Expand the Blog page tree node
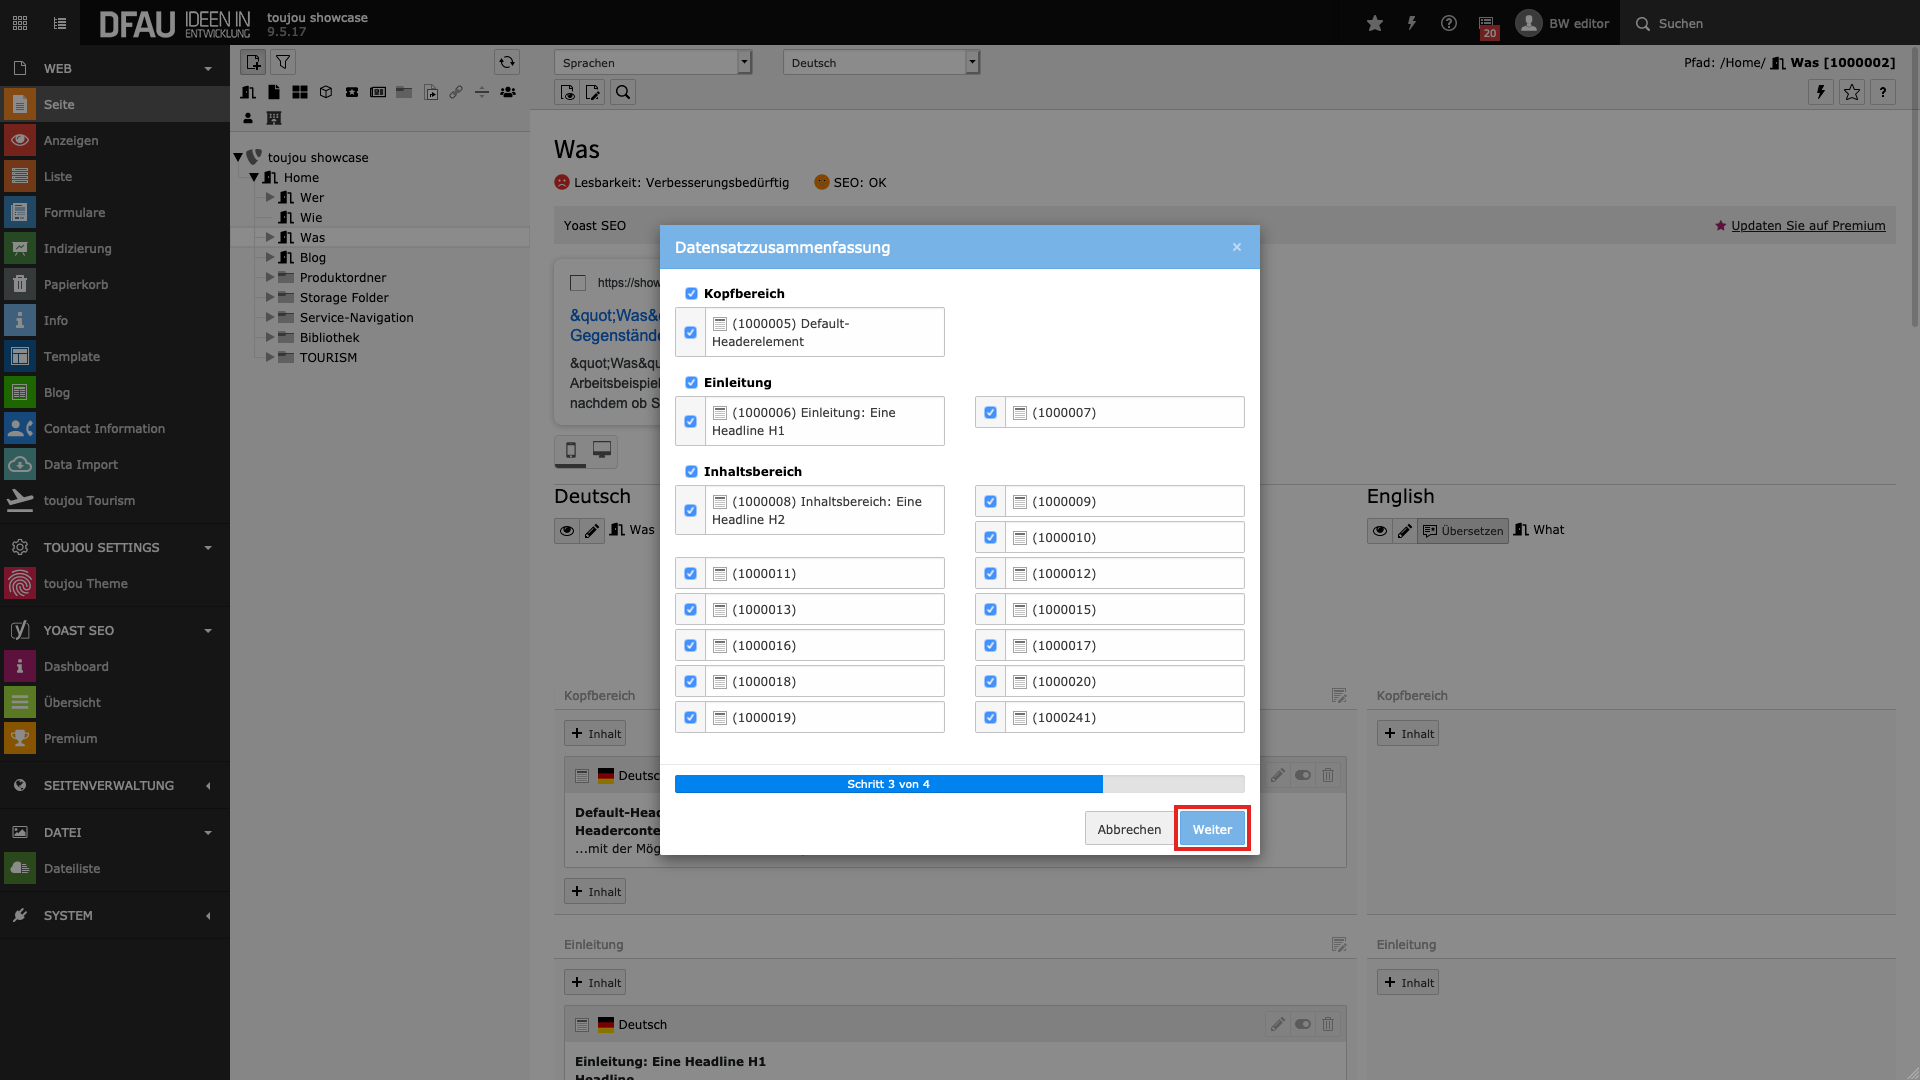 270,257
